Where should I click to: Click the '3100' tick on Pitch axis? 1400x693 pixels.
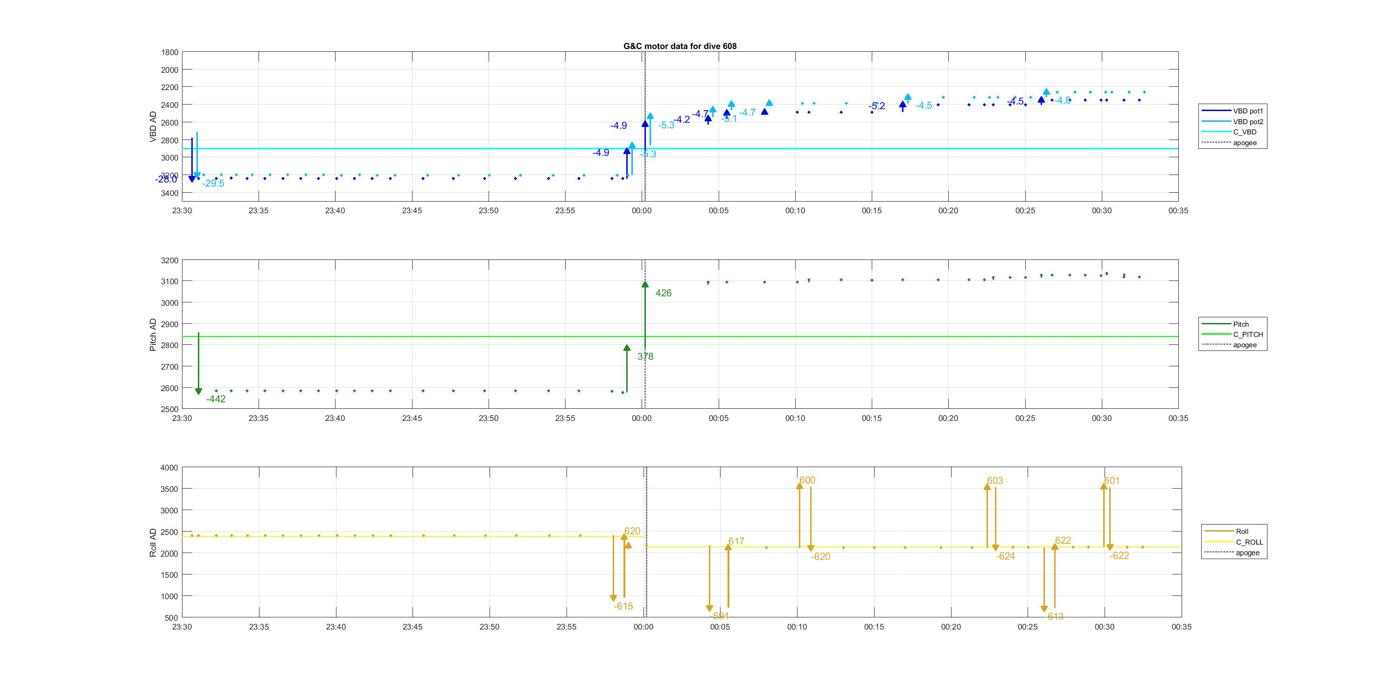pos(170,282)
